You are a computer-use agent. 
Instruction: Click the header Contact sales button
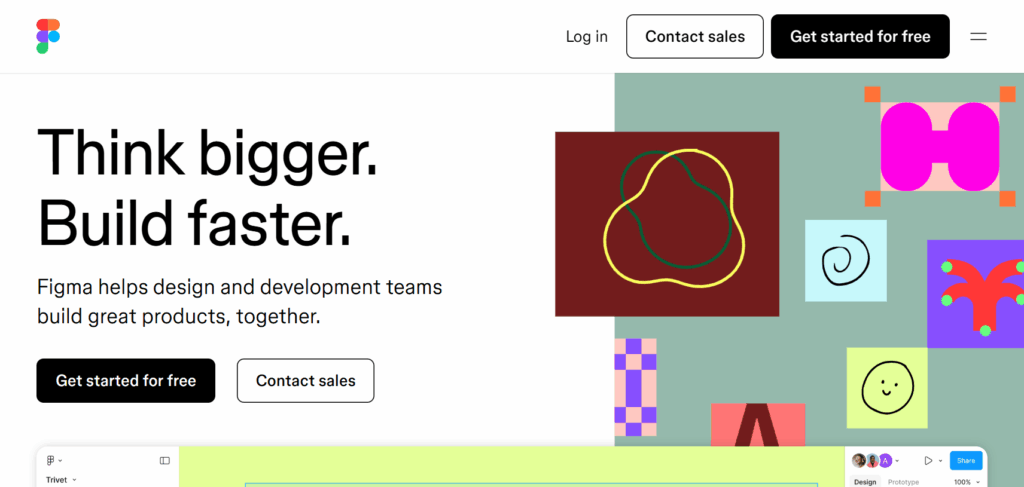coord(695,37)
